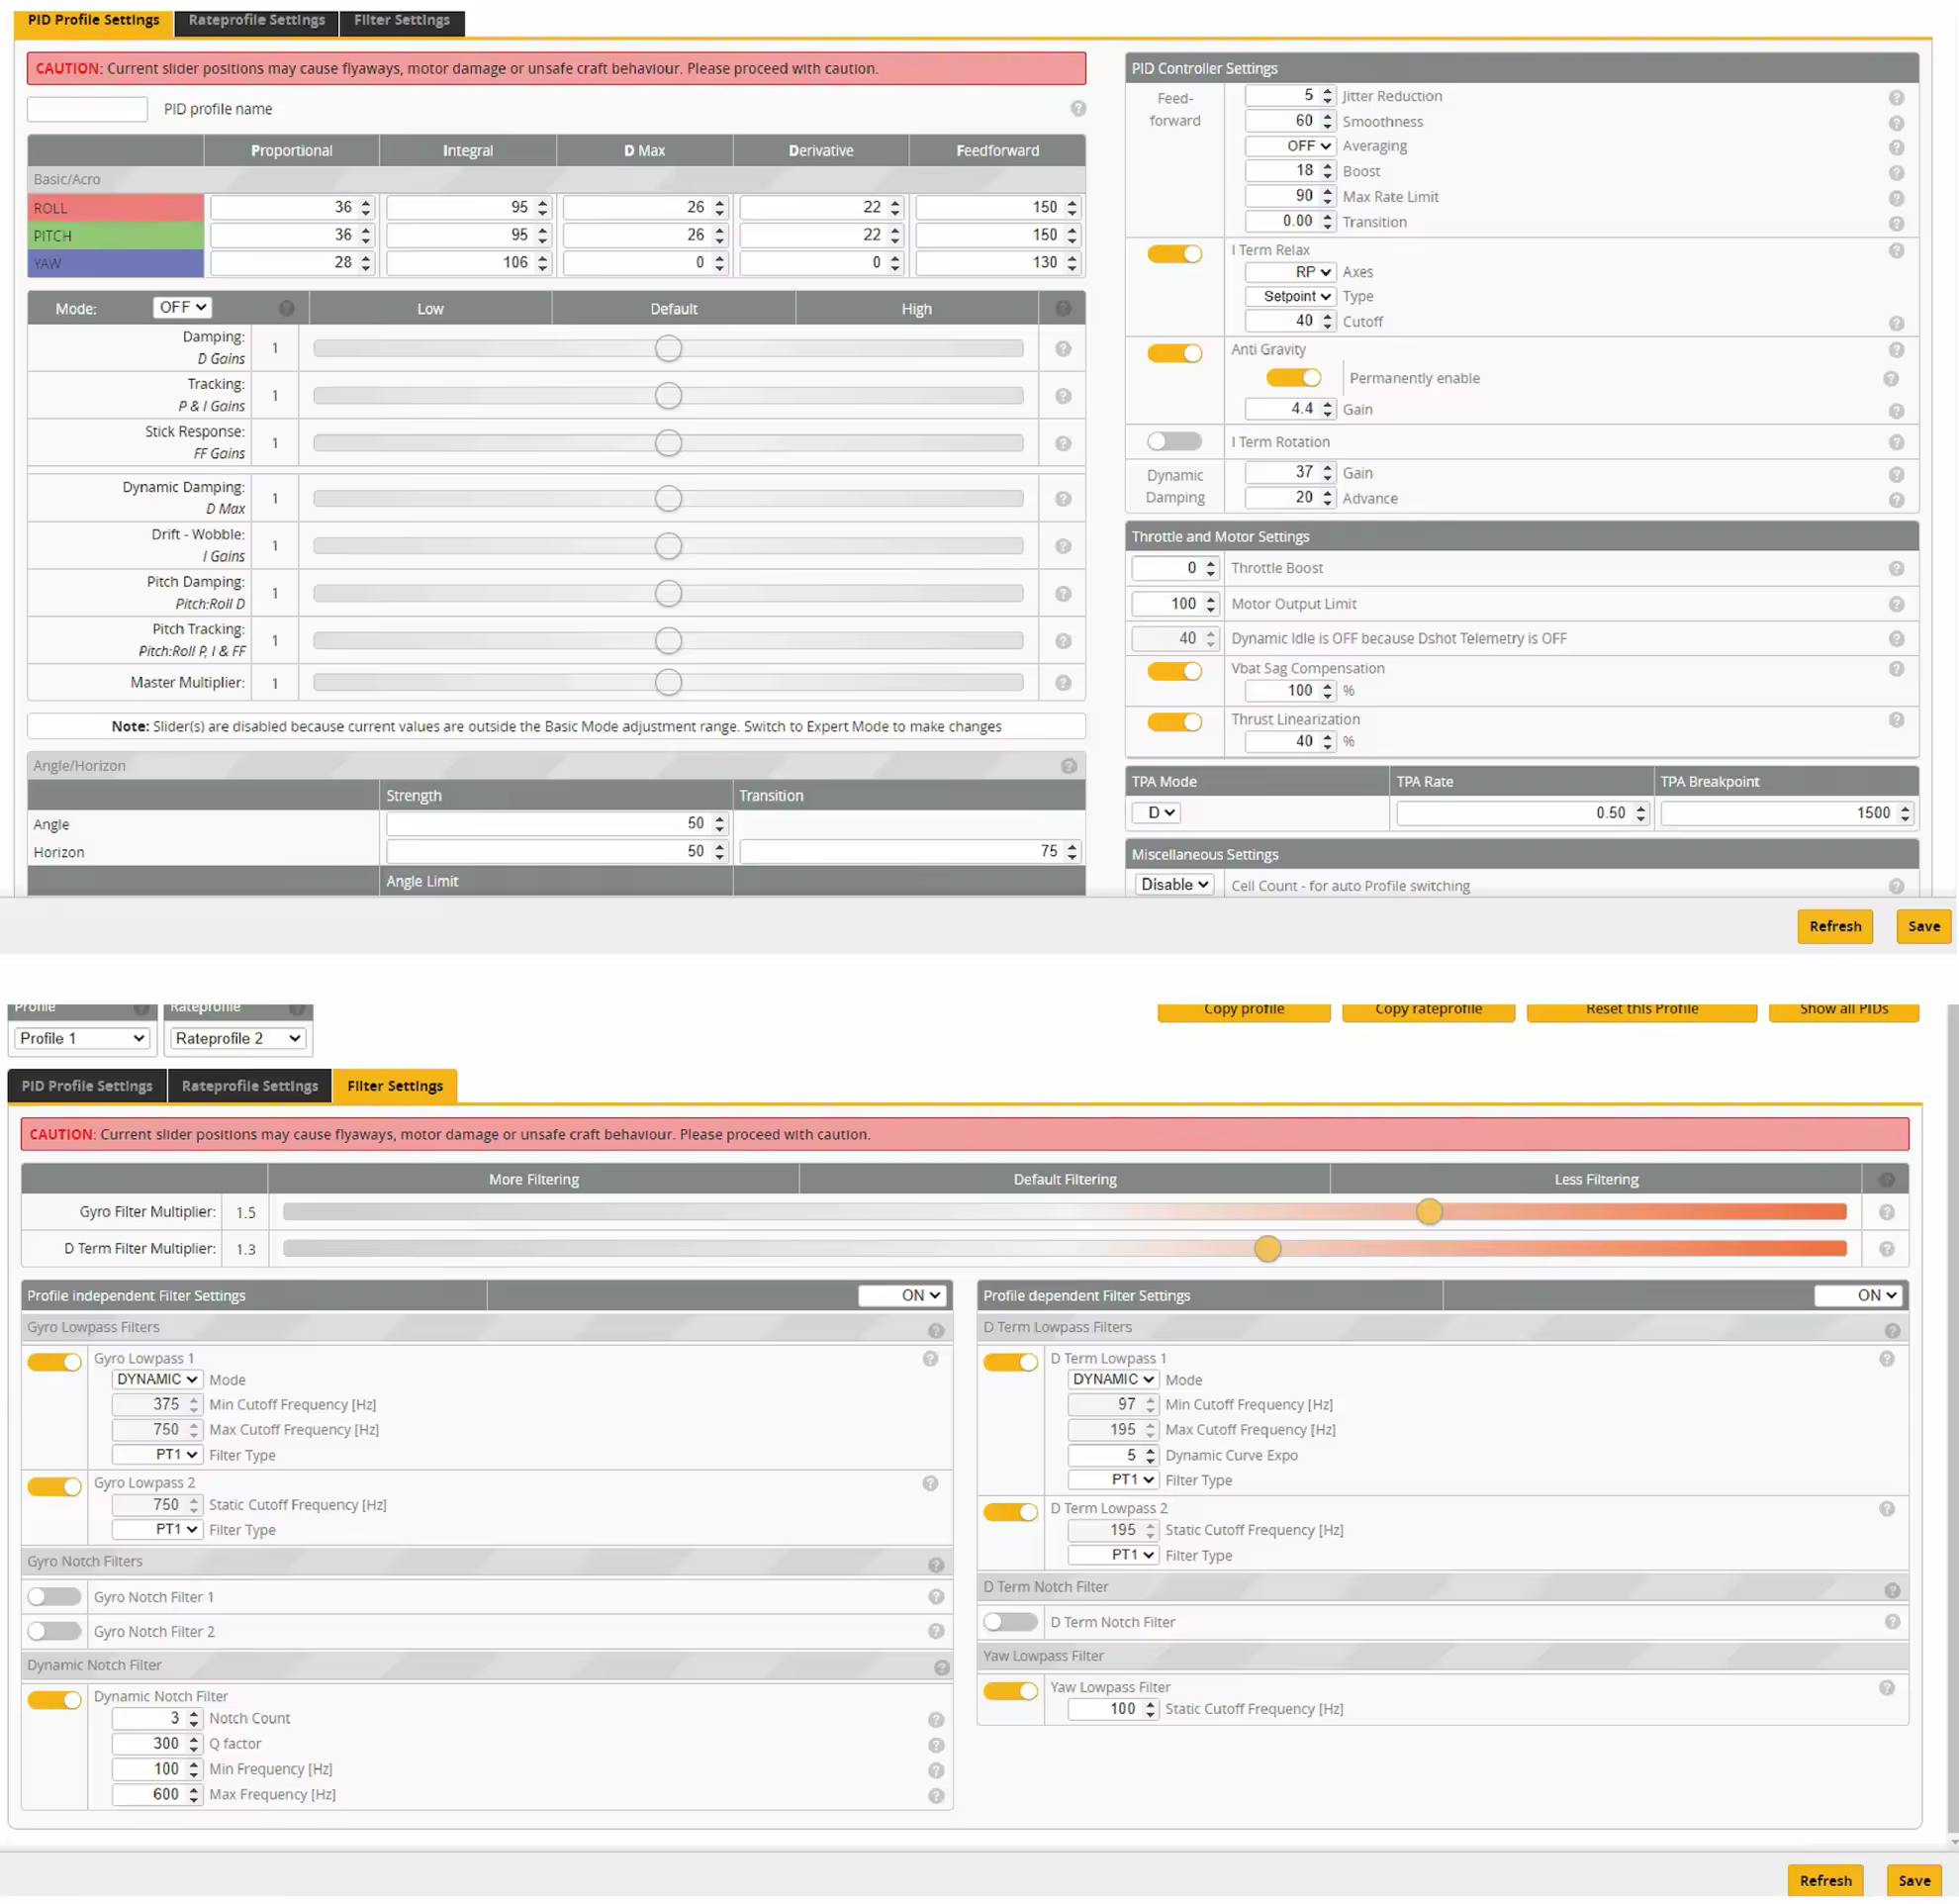Open PID Profile Settings tab in lower panel

point(87,1085)
